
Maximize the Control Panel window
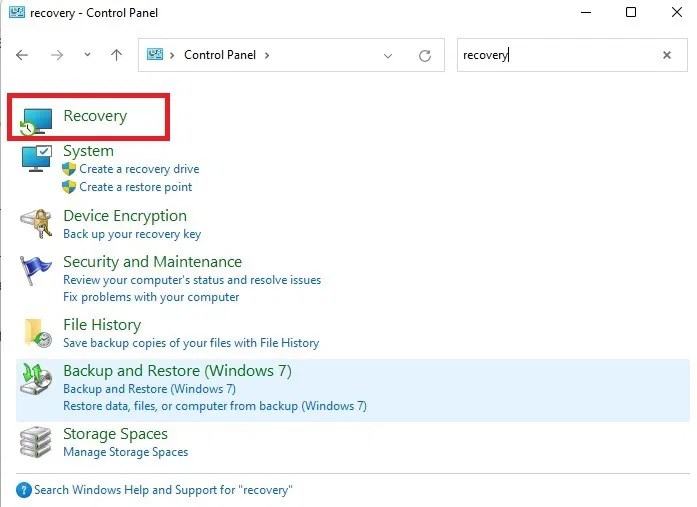631,12
